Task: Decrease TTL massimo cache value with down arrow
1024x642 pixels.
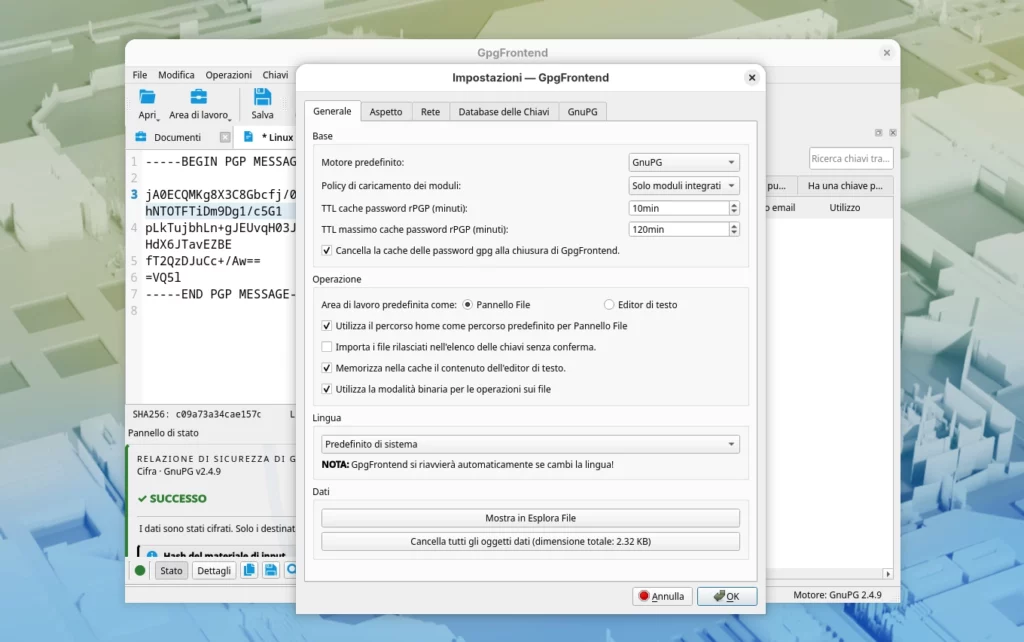Action: pyautogui.click(x=734, y=233)
